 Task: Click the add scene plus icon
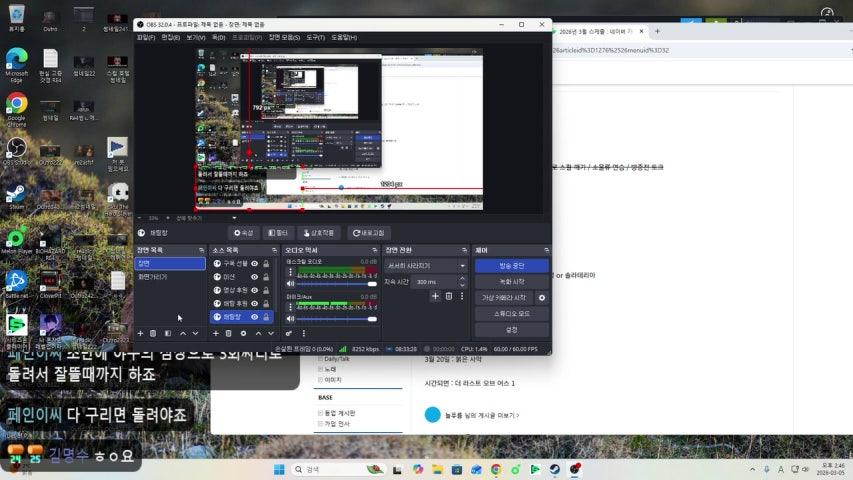click(140, 333)
